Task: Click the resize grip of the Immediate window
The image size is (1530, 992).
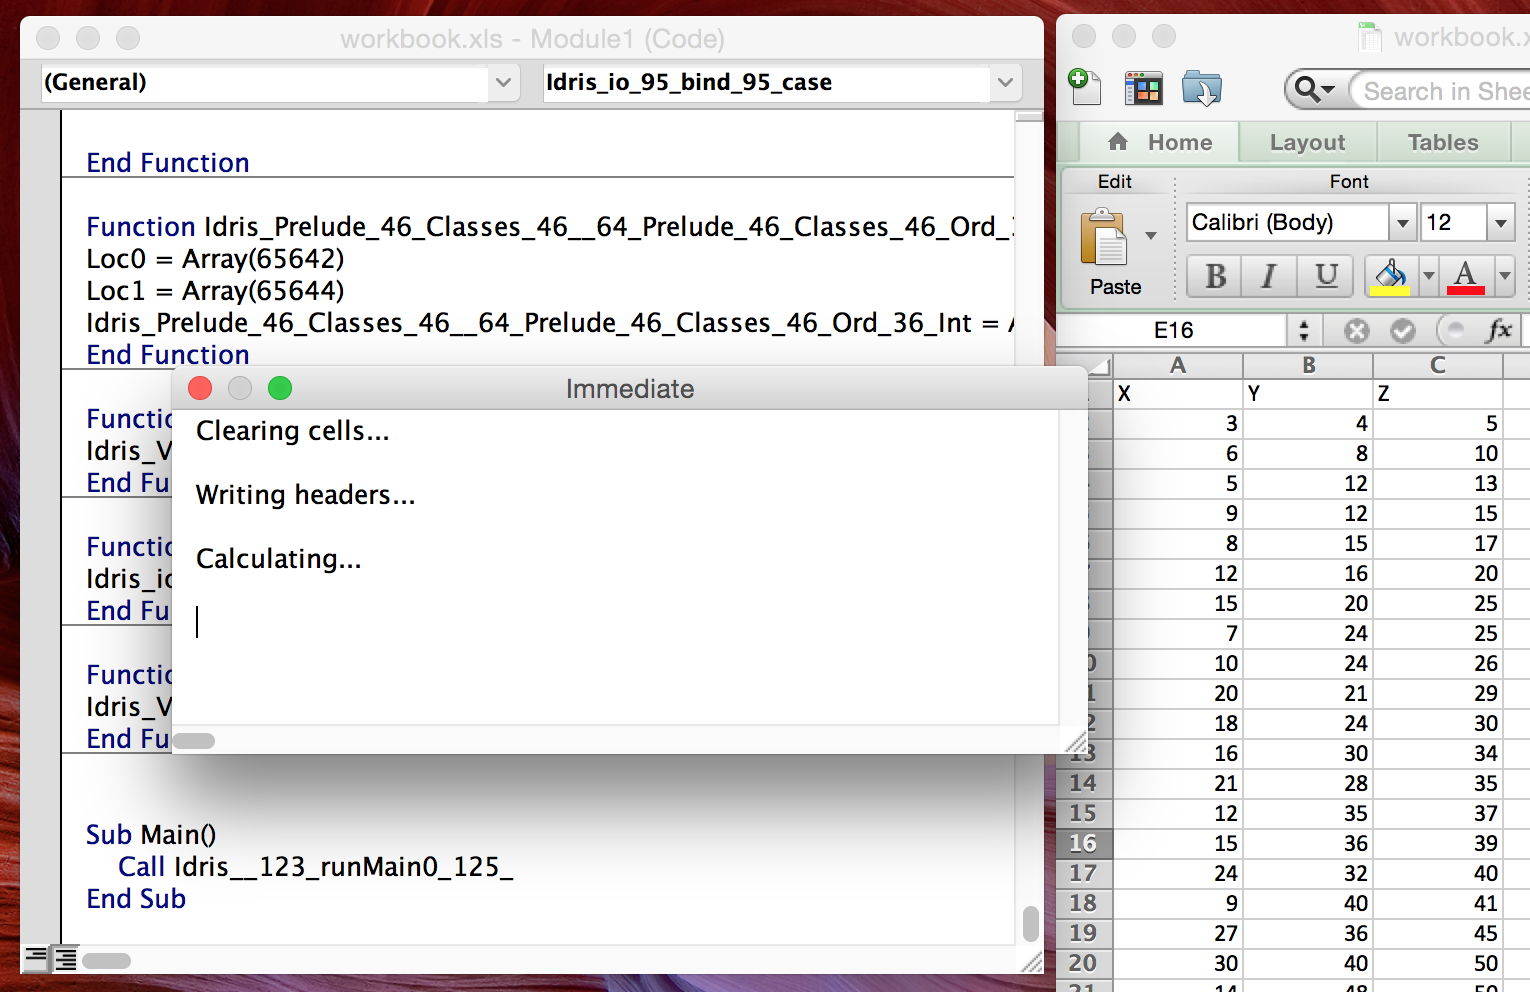Action: [x=1075, y=742]
